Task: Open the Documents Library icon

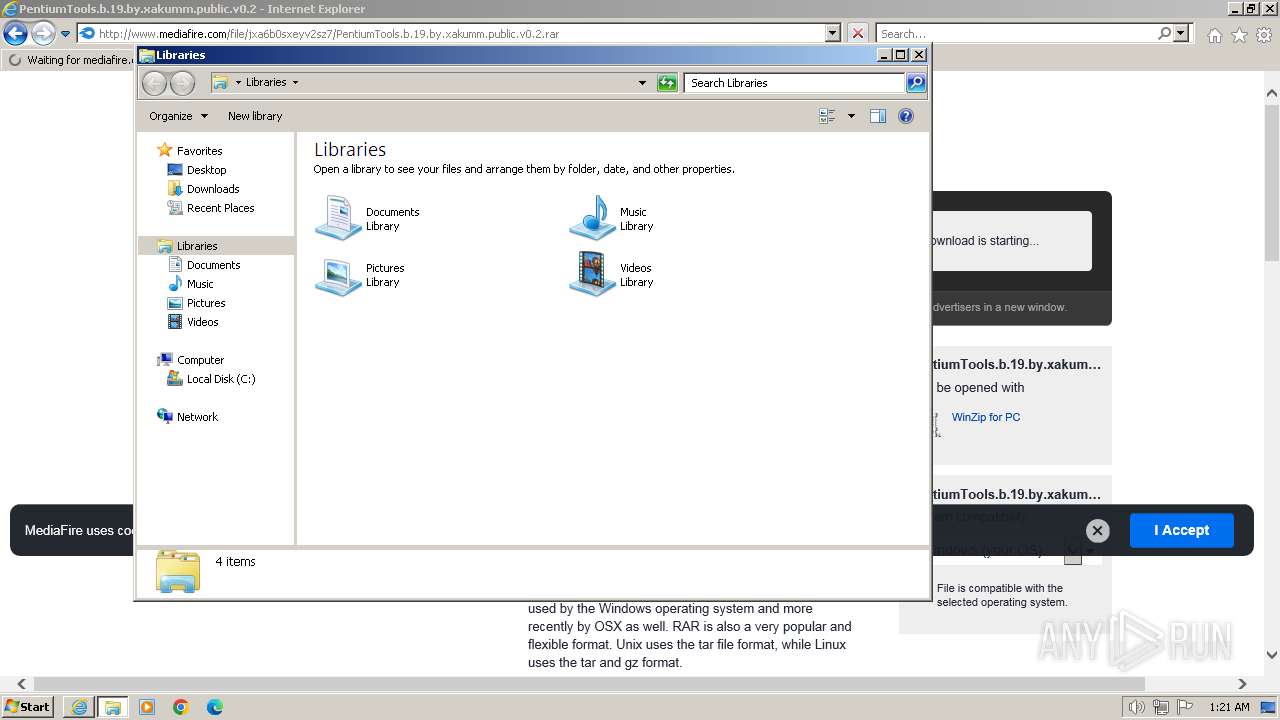Action: [339, 218]
